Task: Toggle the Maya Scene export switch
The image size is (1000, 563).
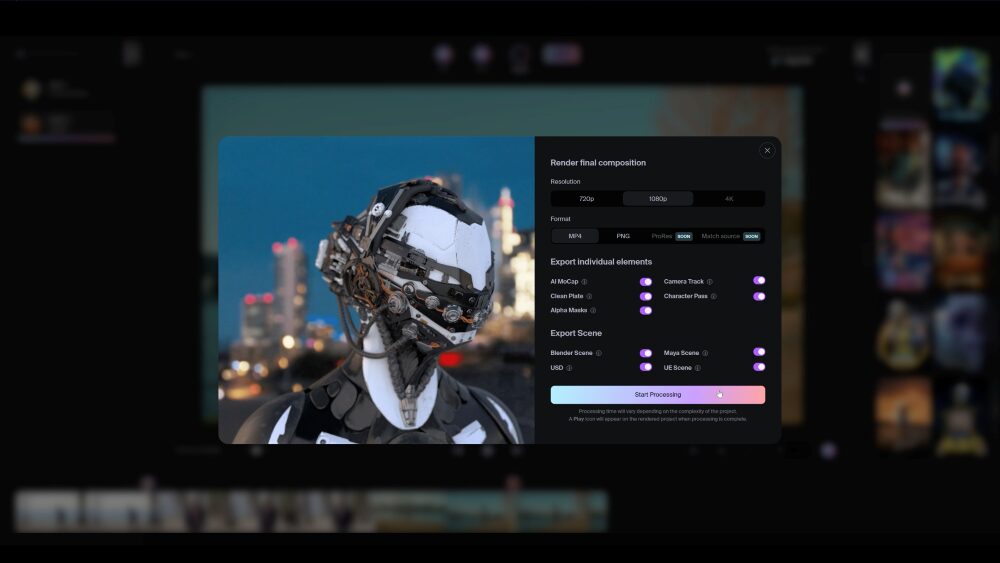Action: [x=759, y=352]
